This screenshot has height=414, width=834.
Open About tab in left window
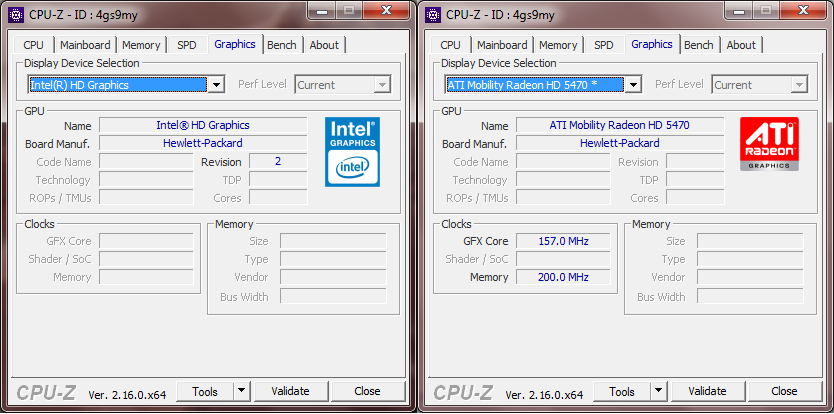tap(324, 45)
